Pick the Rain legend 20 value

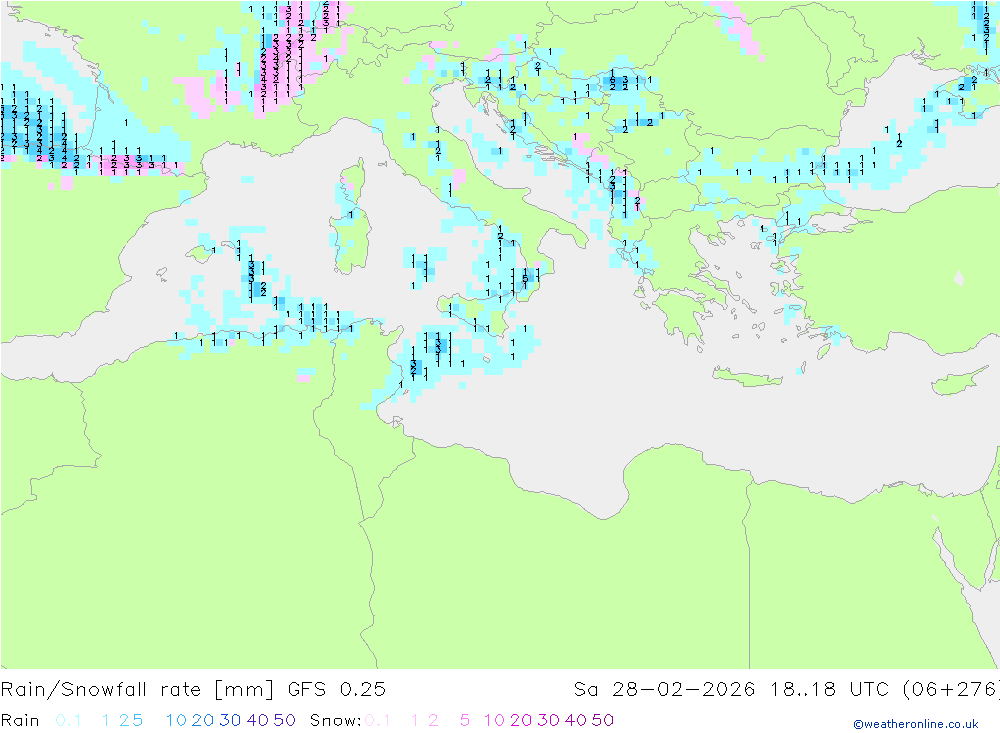coord(203,720)
